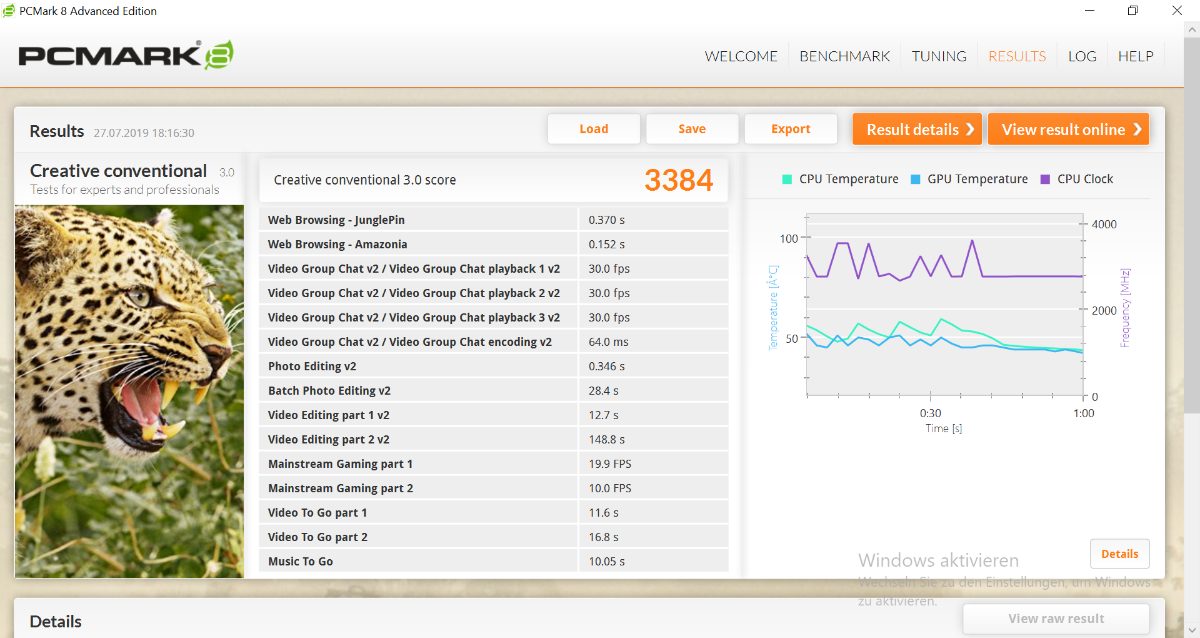This screenshot has height=638, width=1200.
Task: Switch to the BENCHMARK tab
Action: point(844,56)
